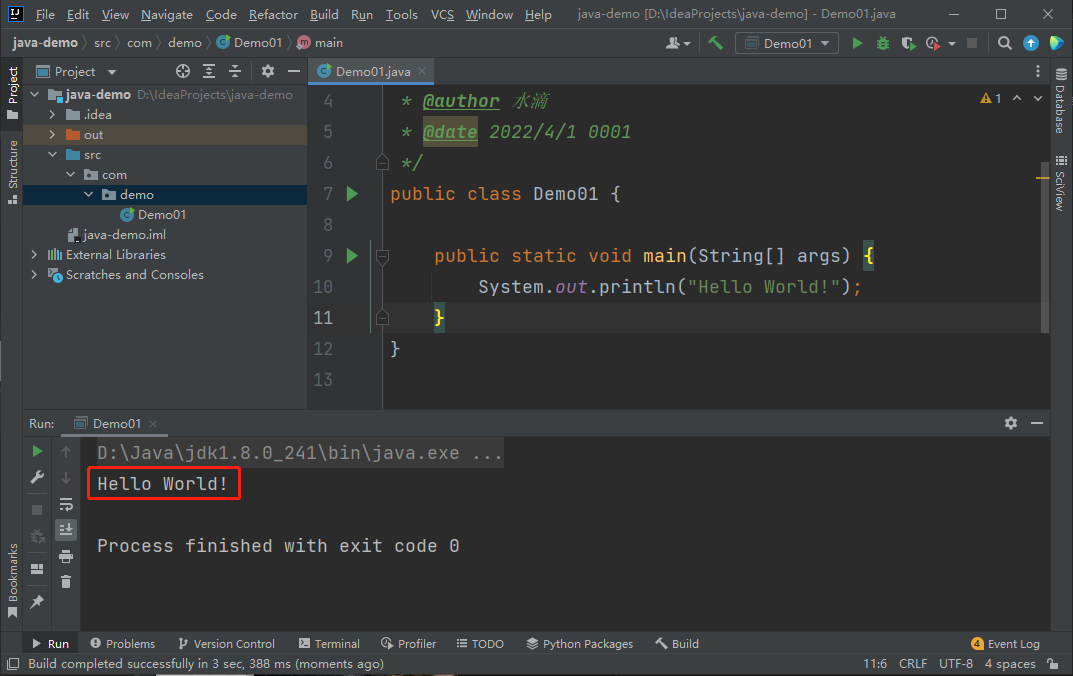Click the warning indicator in editor
The width and height of the screenshot is (1073, 676).
click(991, 99)
